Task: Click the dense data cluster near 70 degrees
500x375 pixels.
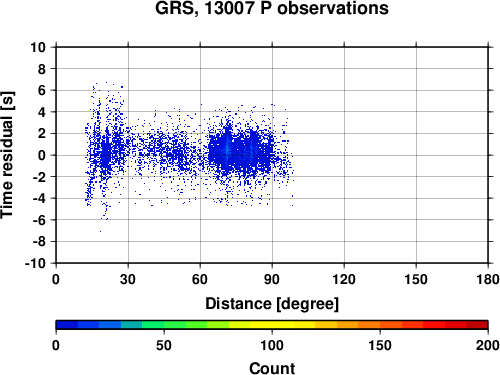Action: (227, 152)
